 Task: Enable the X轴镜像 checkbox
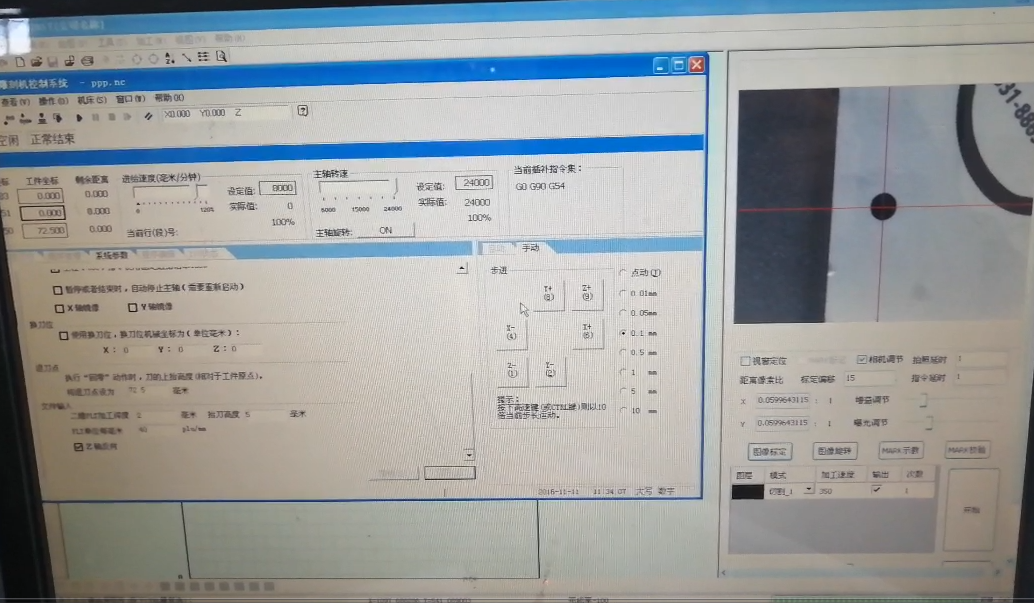point(59,307)
